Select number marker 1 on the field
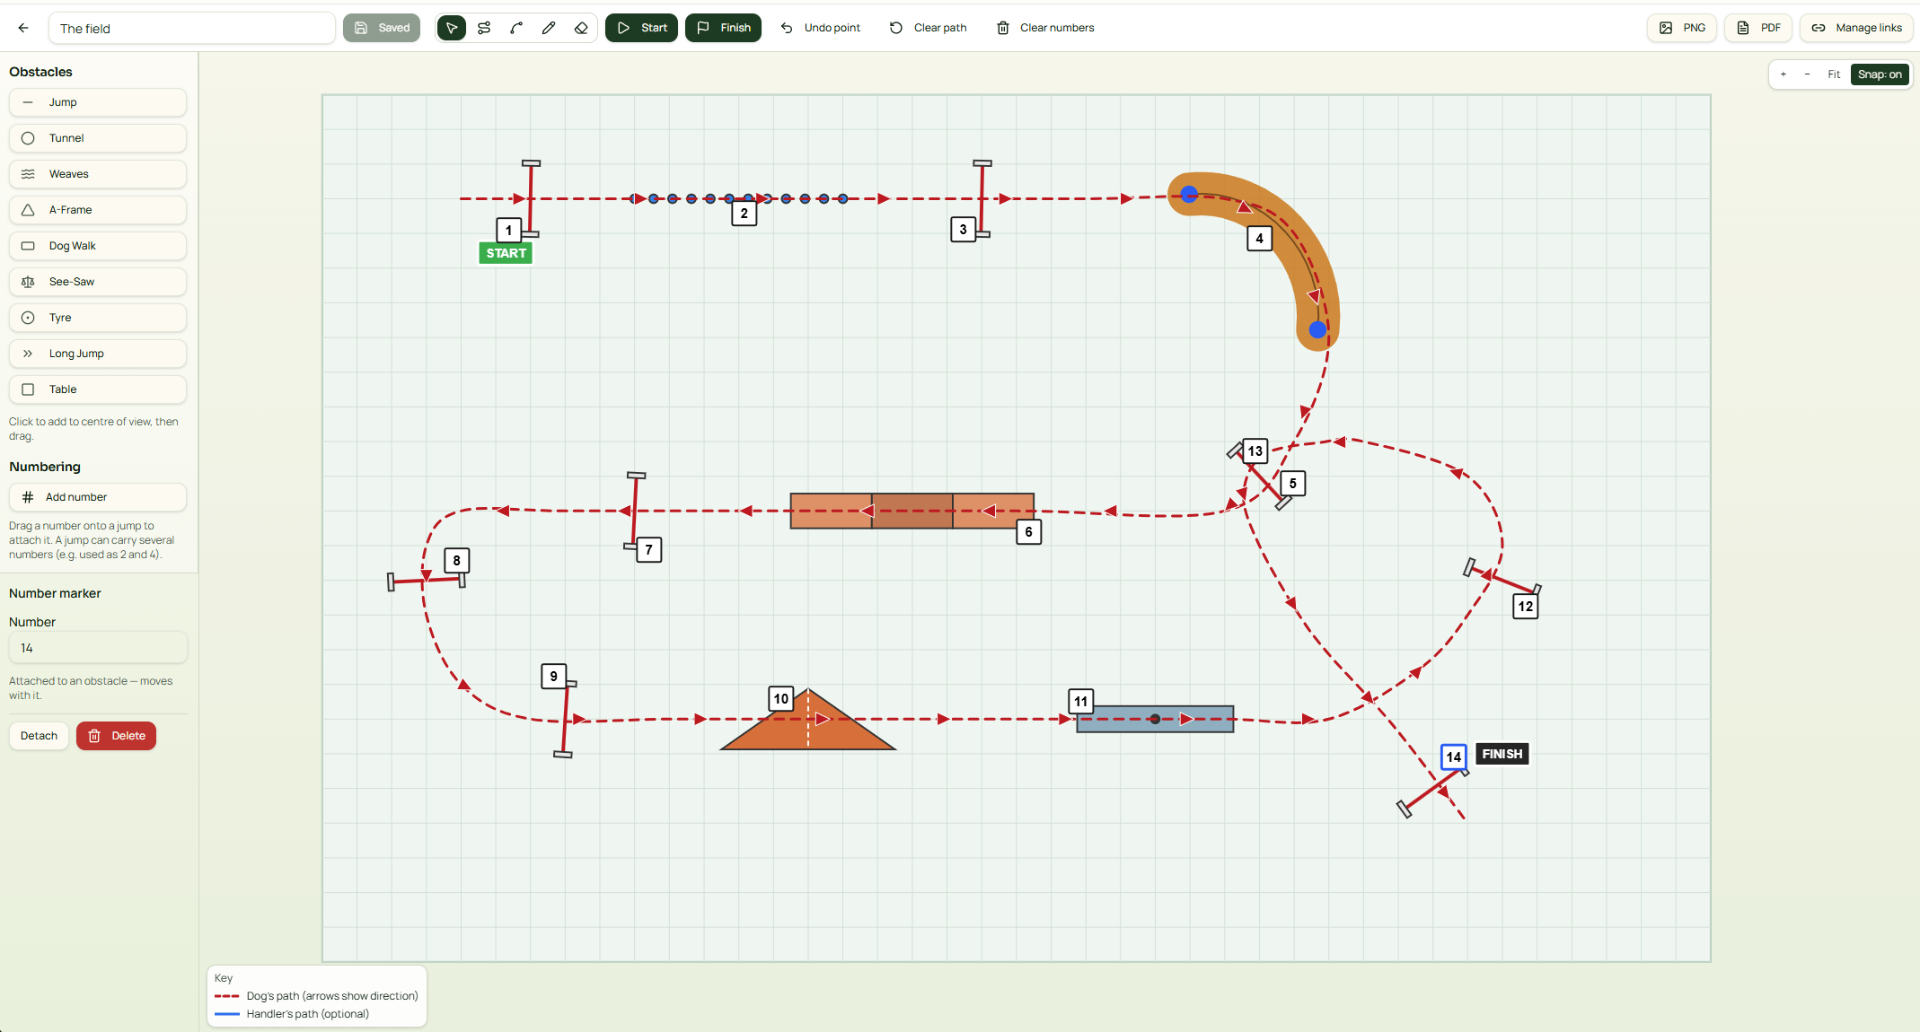This screenshot has width=1920, height=1032. tap(509, 230)
